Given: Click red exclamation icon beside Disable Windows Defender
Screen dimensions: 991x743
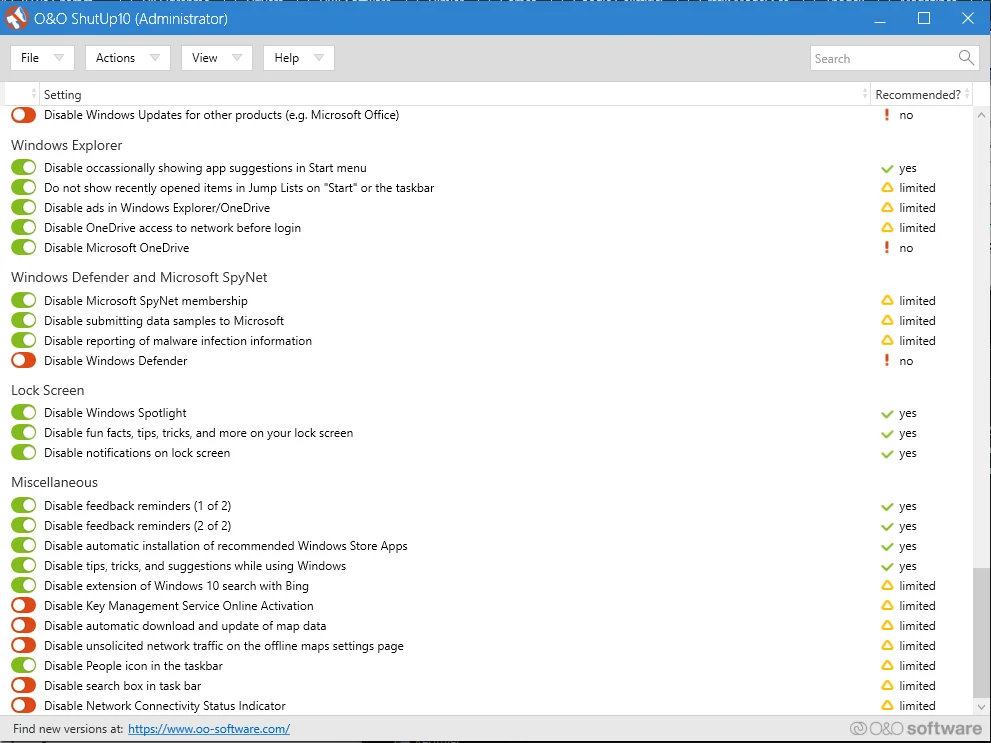Looking at the screenshot, I should point(887,361).
